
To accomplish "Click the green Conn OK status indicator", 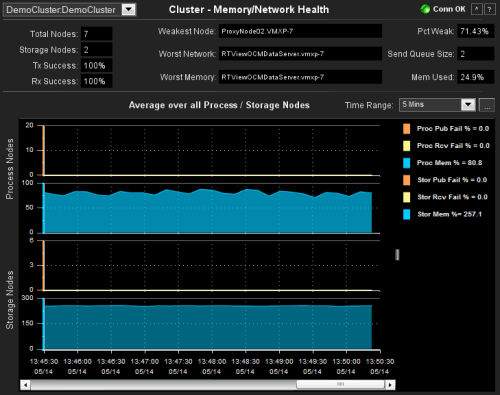I will pyautogui.click(x=425, y=9).
